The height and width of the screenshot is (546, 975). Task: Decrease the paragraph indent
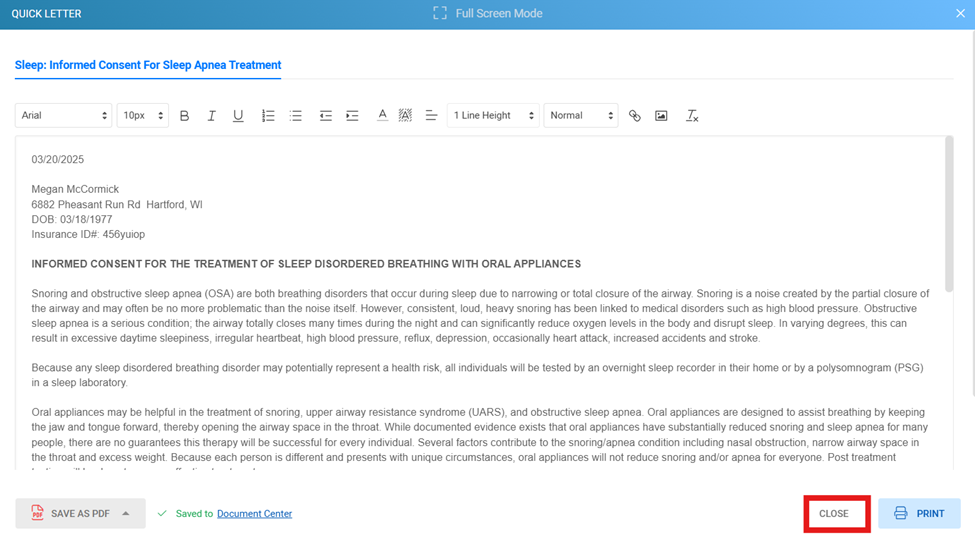click(x=325, y=116)
